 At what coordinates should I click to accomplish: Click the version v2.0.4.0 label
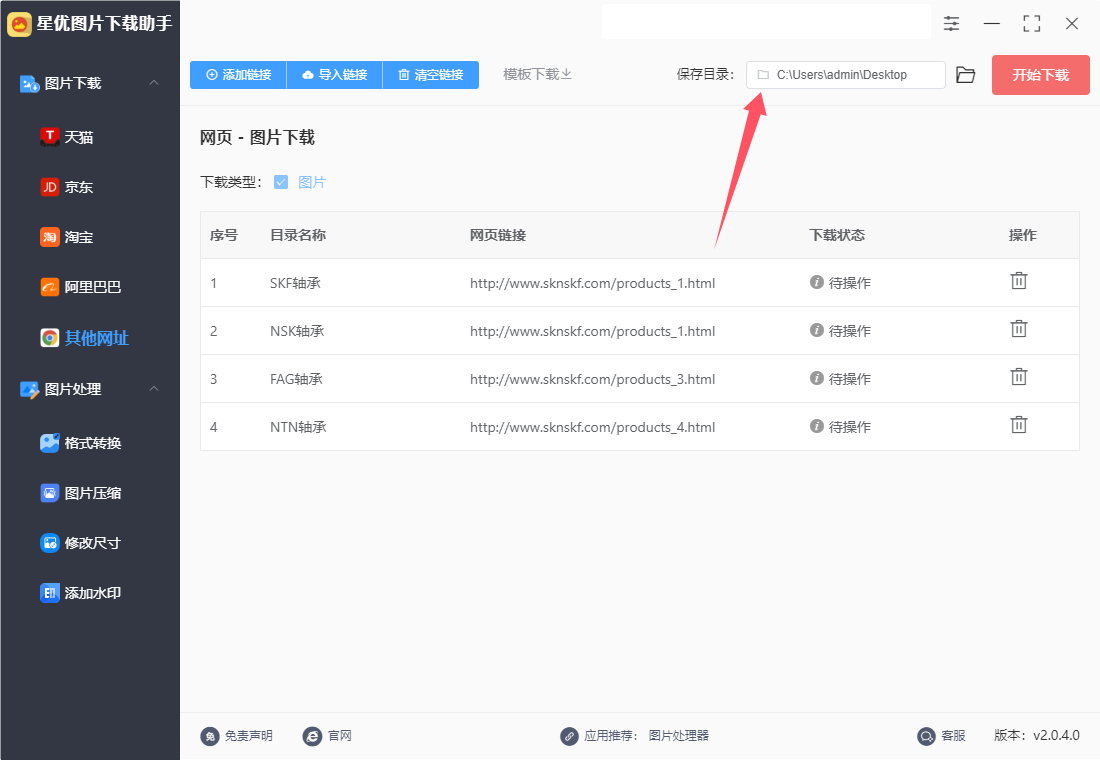[1037, 735]
